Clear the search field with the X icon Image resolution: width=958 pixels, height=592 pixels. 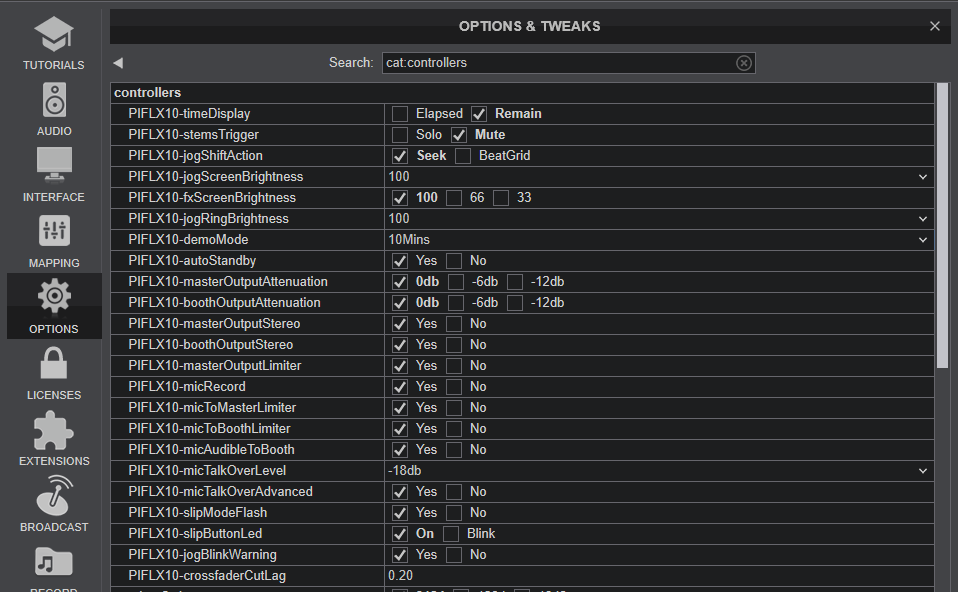coord(743,63)
